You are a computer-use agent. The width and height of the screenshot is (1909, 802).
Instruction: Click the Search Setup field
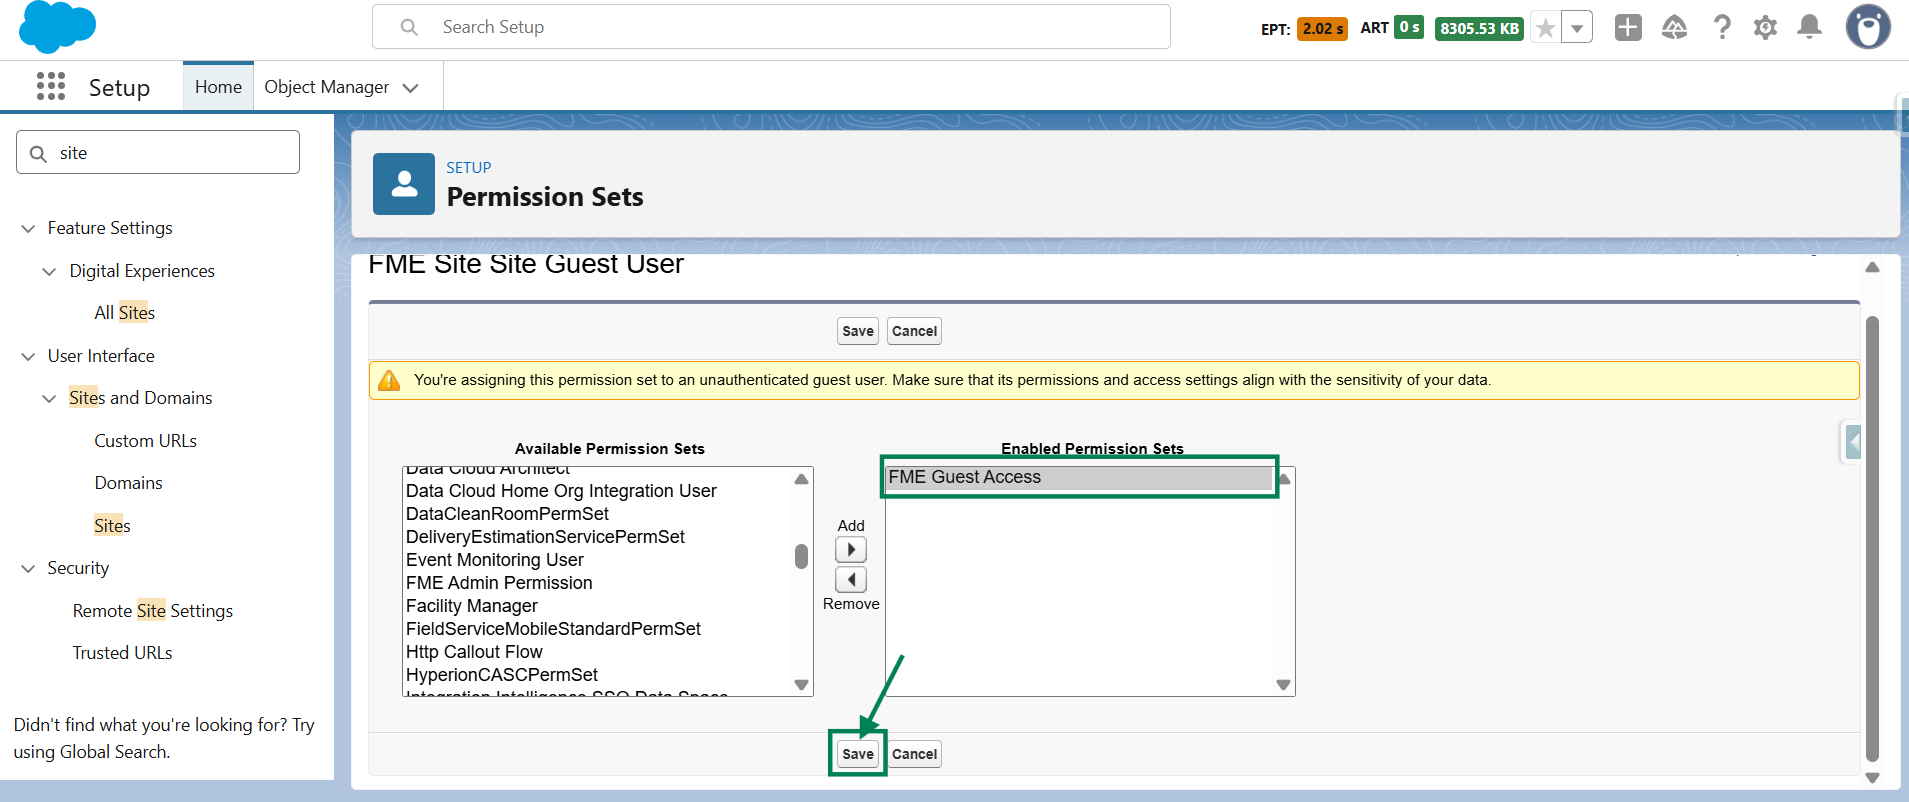[771, 27]
